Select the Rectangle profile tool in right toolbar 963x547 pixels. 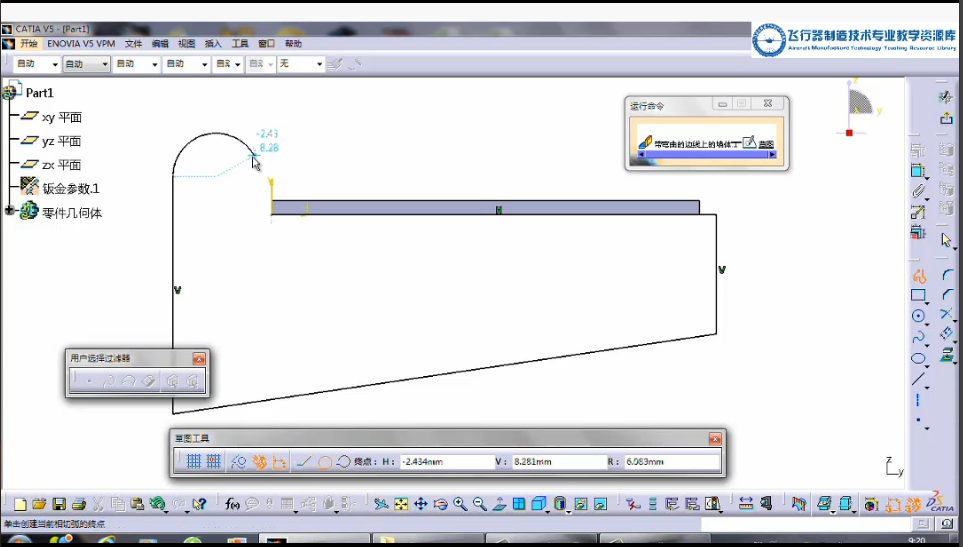918,296
